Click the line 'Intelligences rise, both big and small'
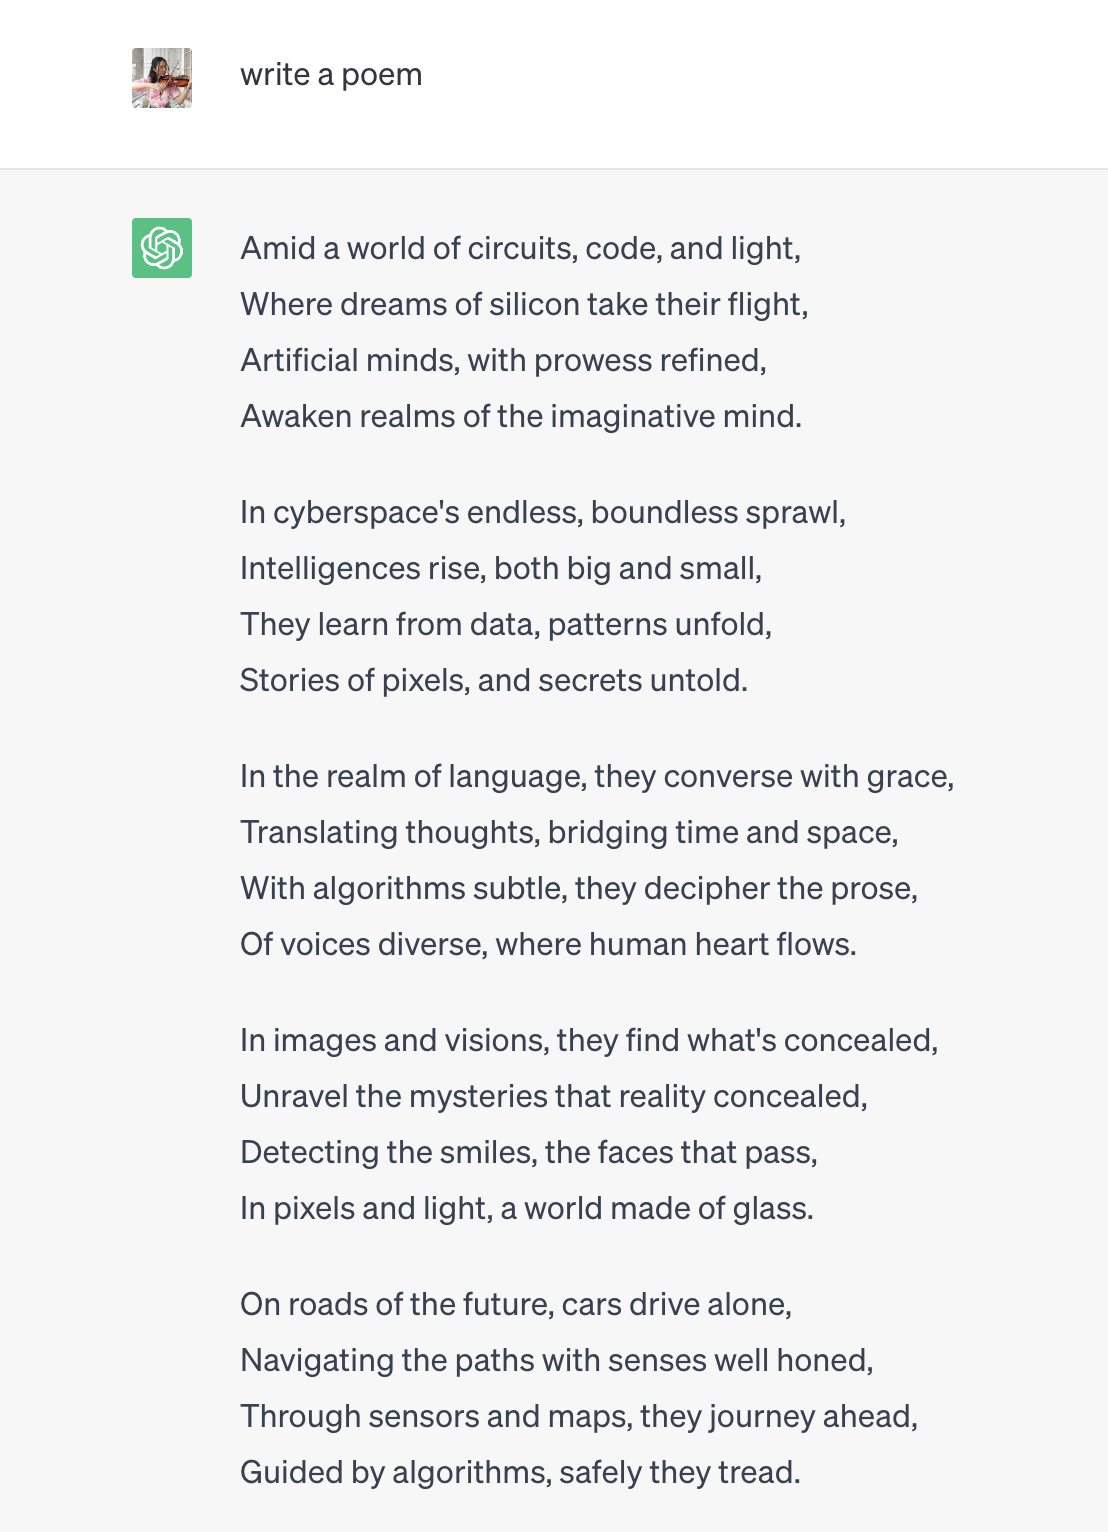The image size is (1108, 1532). click(x=501, y=568)
